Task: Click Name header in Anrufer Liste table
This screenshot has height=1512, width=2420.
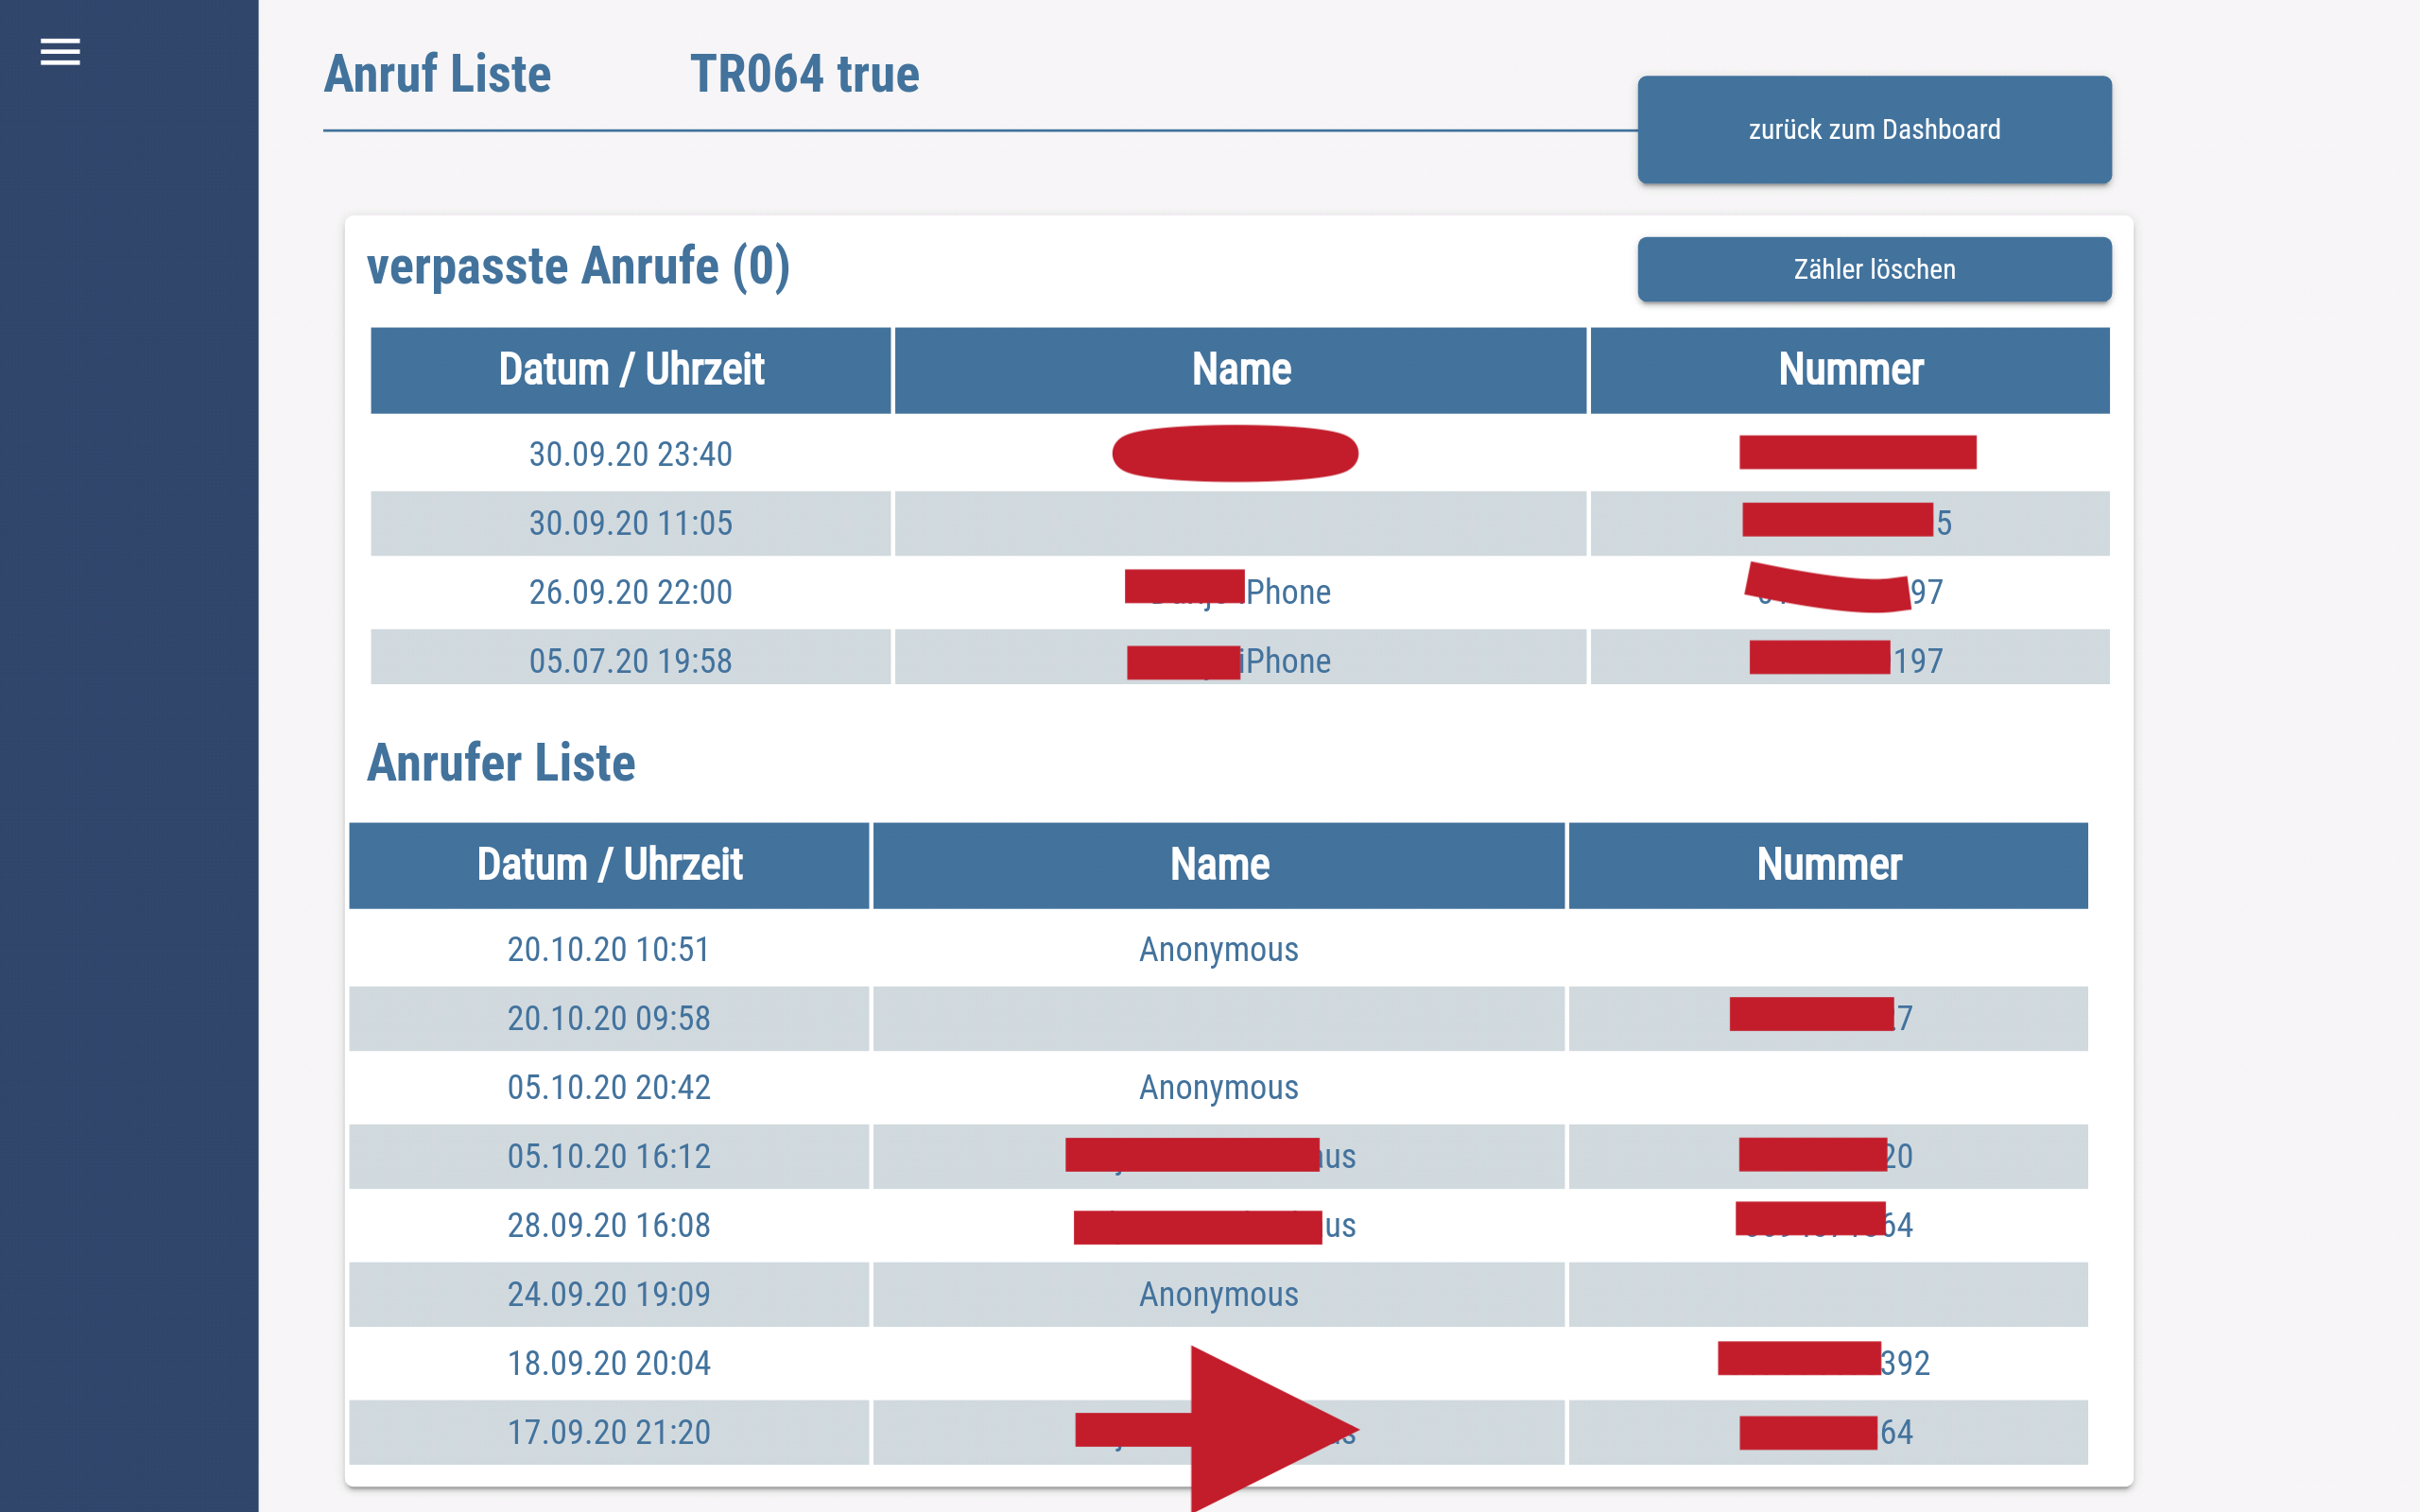Action: (x=1218, y=865)
